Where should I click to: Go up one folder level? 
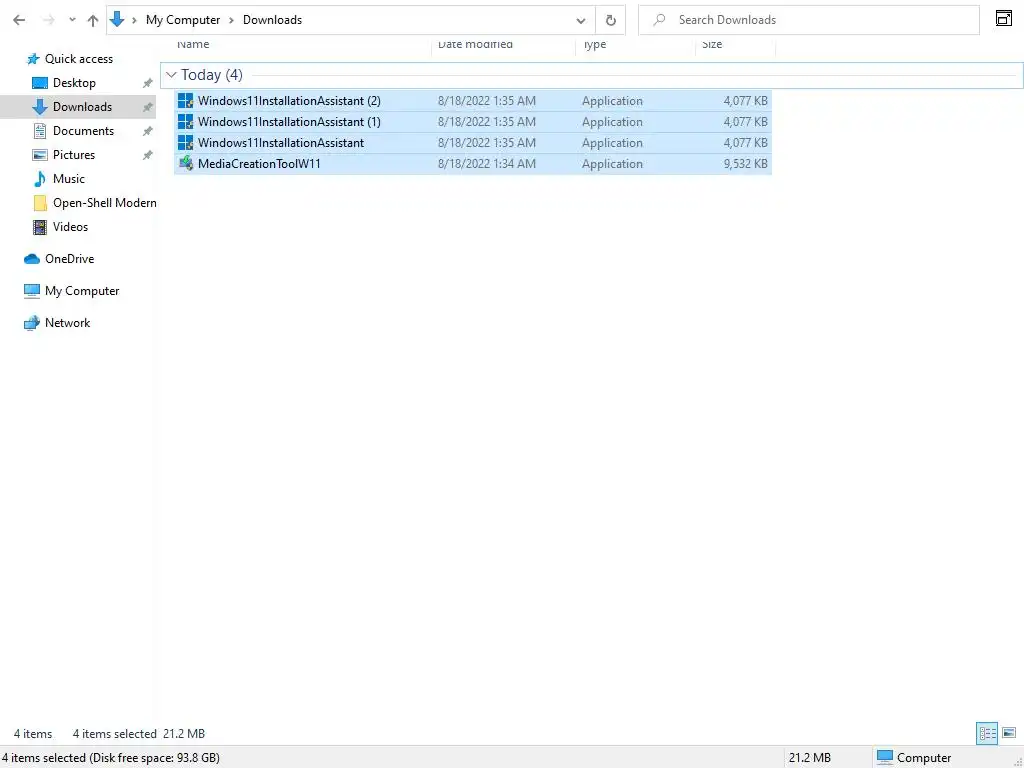93,20
